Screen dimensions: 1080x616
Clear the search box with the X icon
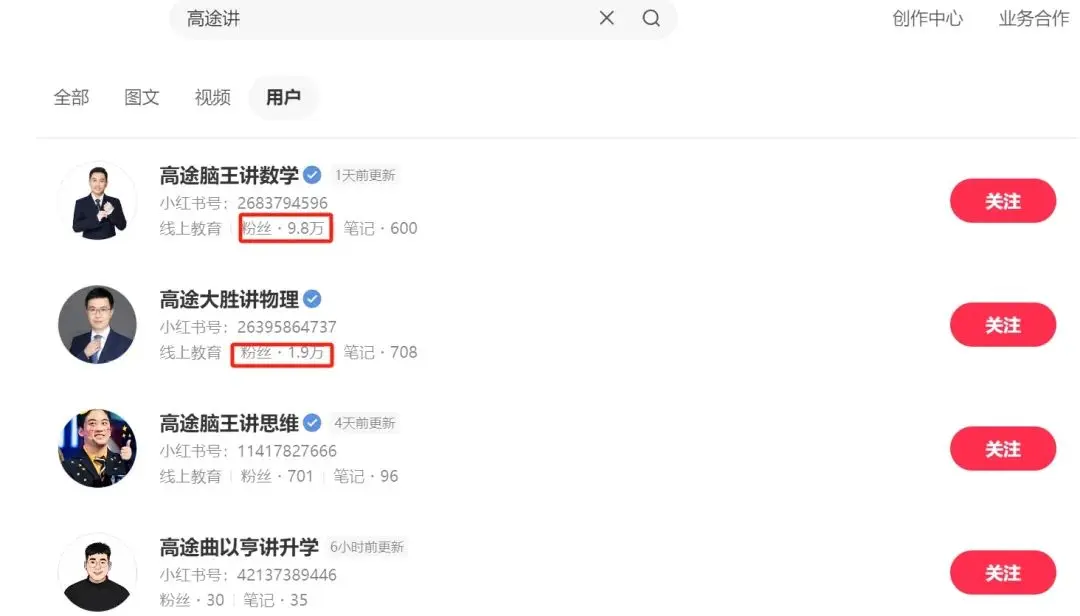pyautogui.click(x=606, y=18)
